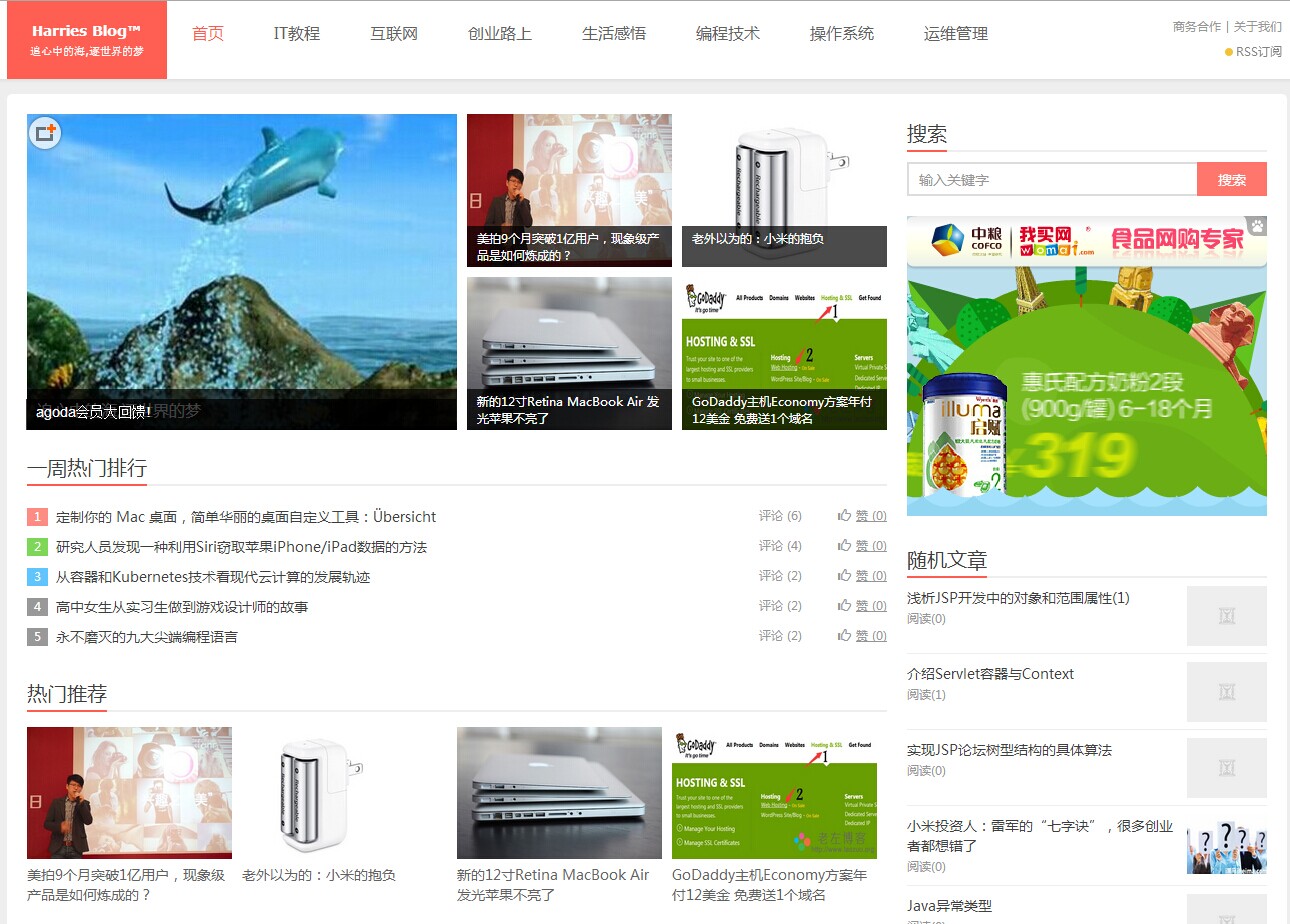This screenshot has height=924, width=1290.
Task: Click the paw icon on the COFCO ad
Action: point(1256,227)
